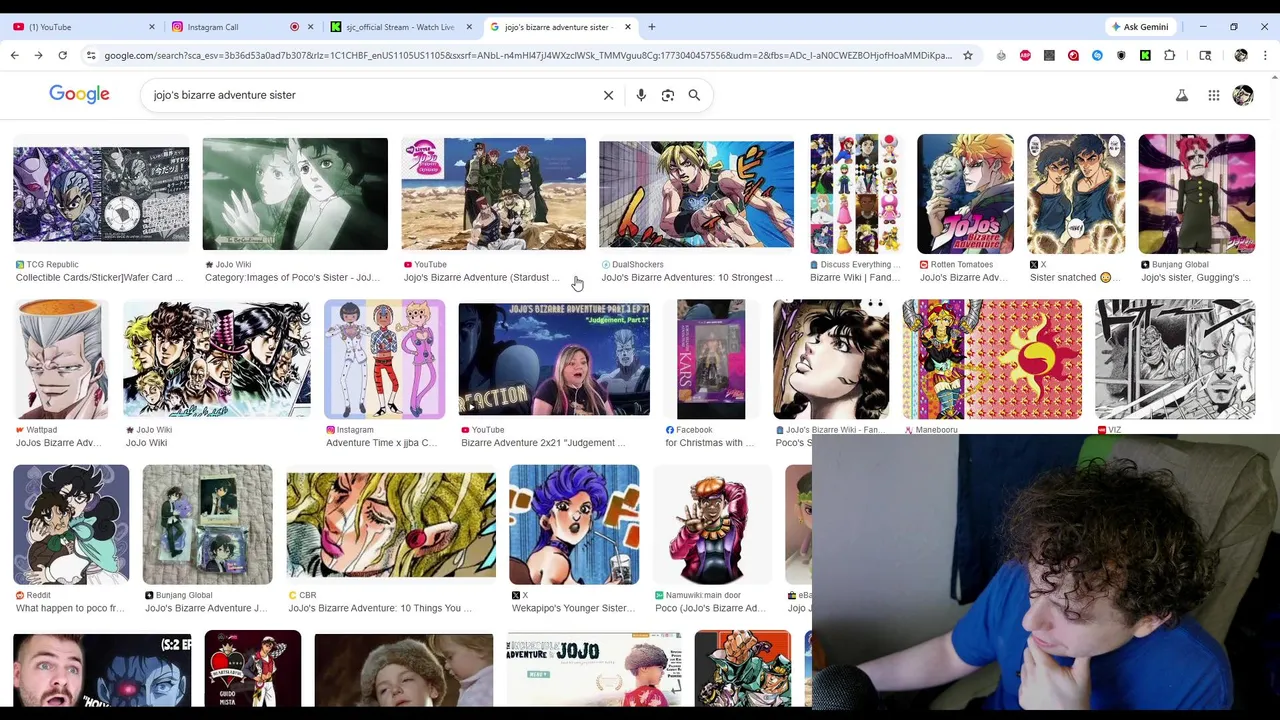Open Wekapipo's Younger Sister image
The height and width of the screenshot is (720, 1280).
tap(574, 524)
